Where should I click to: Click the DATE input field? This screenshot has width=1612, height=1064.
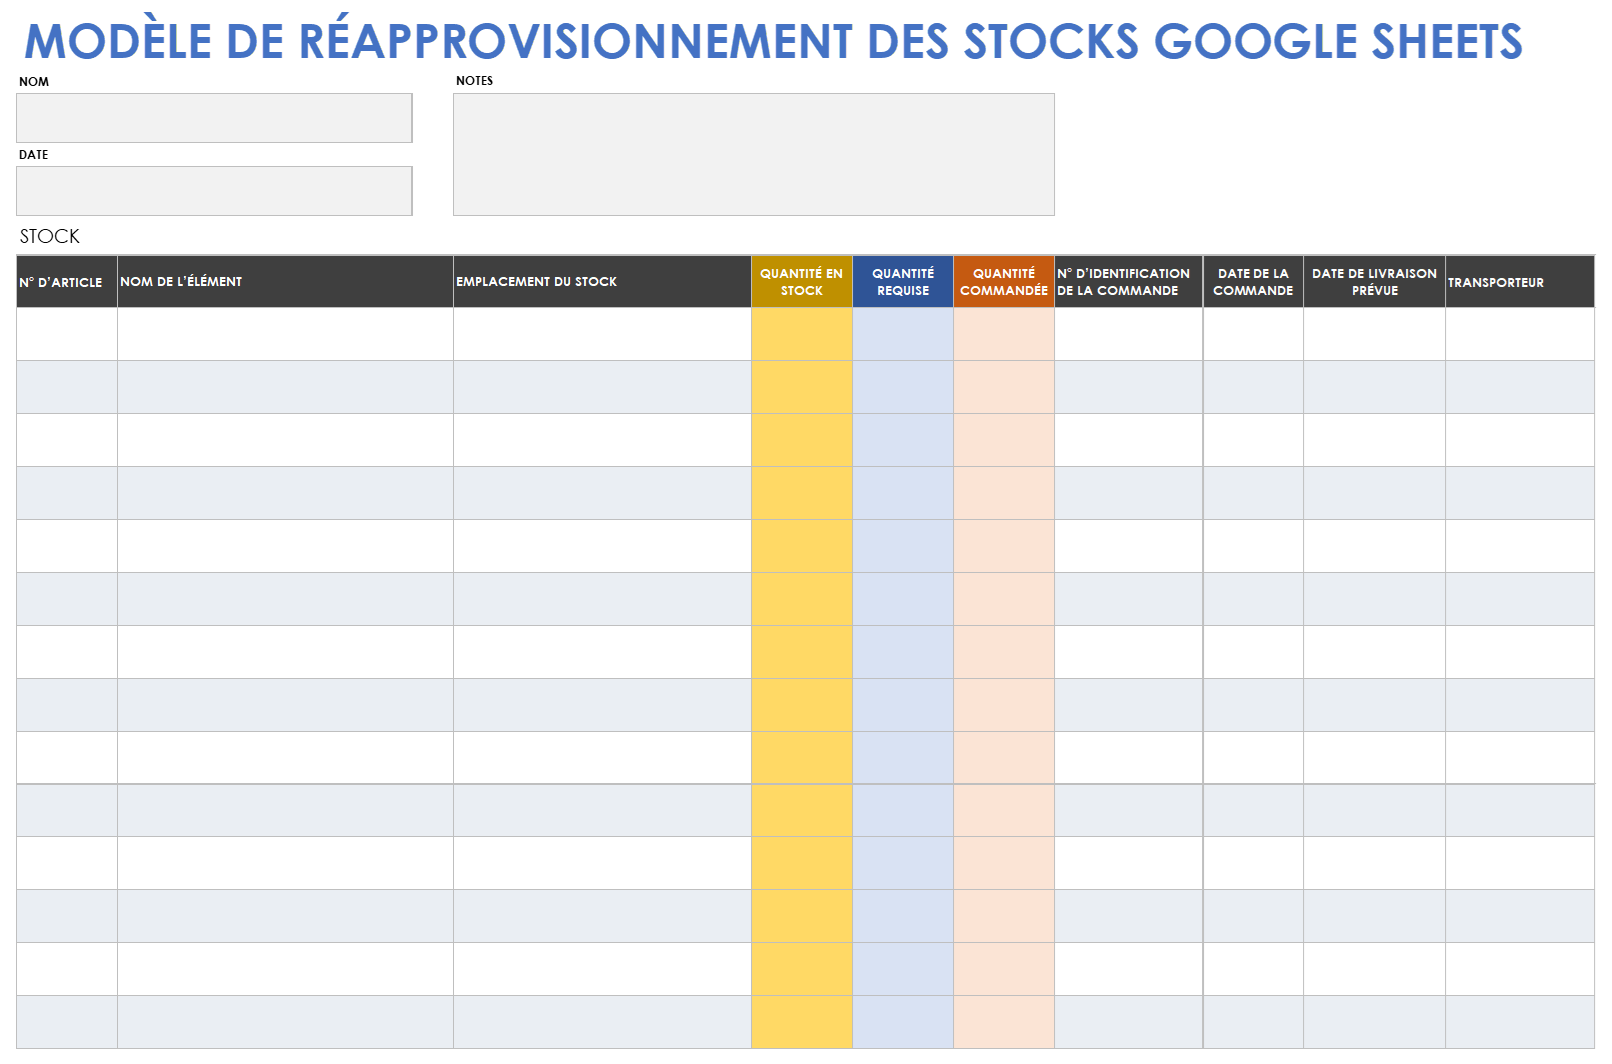pos(214,191)
